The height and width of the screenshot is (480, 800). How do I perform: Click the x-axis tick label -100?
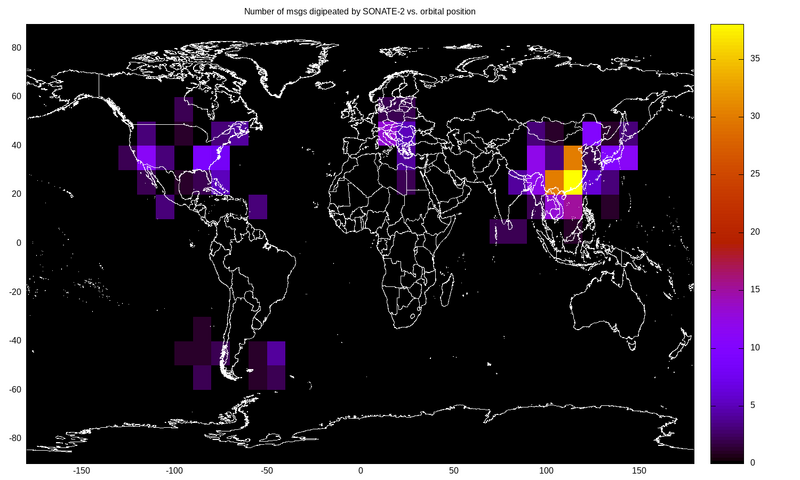click(x=174, y=470)
